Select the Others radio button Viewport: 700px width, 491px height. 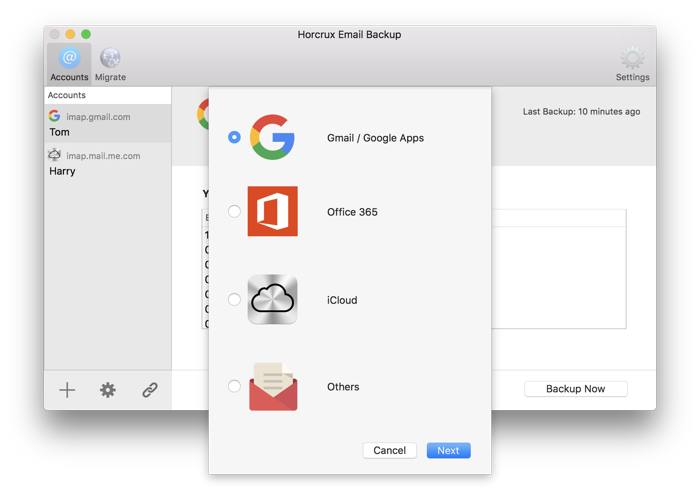click(234, 386)
